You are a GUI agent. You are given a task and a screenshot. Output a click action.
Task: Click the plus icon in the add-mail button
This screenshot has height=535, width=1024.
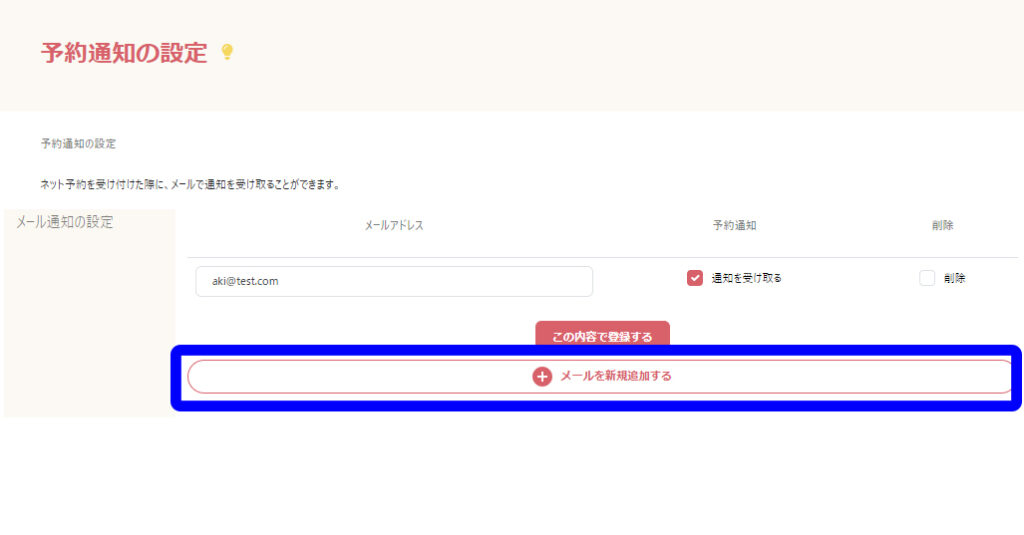point(542,377)
